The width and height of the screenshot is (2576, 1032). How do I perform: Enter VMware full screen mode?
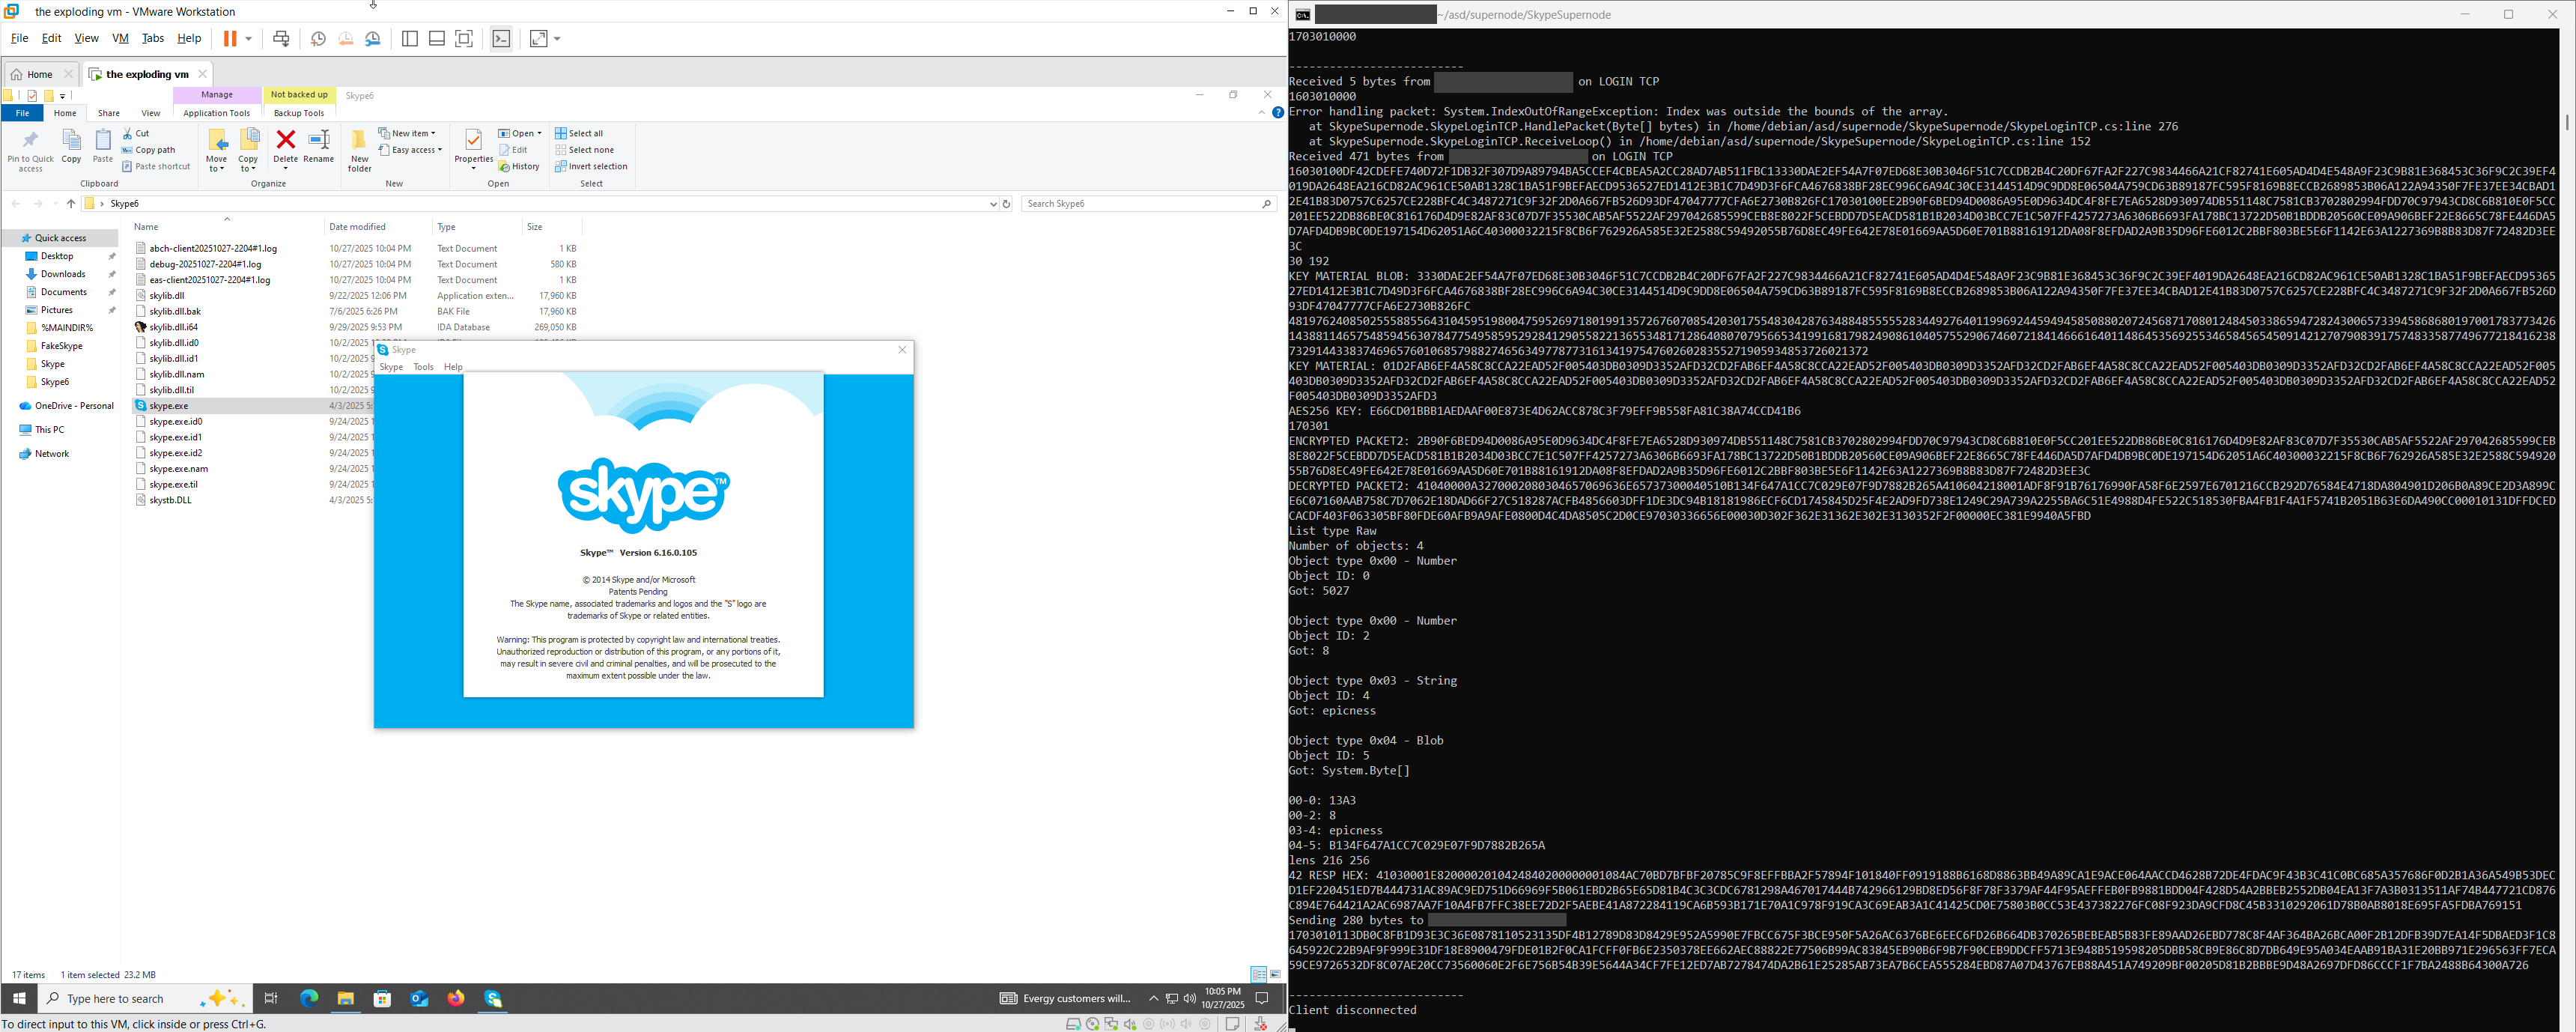tap(464, 38)
